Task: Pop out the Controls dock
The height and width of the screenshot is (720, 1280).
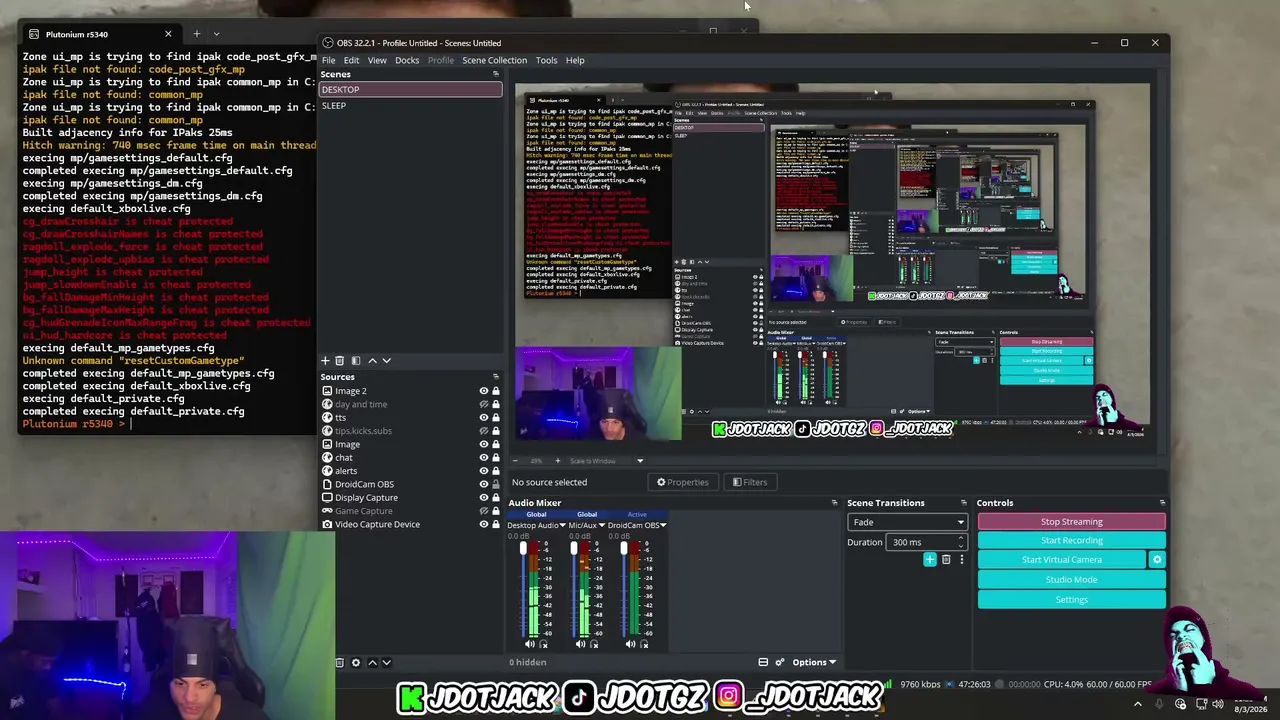Action: pos(1162,503)
